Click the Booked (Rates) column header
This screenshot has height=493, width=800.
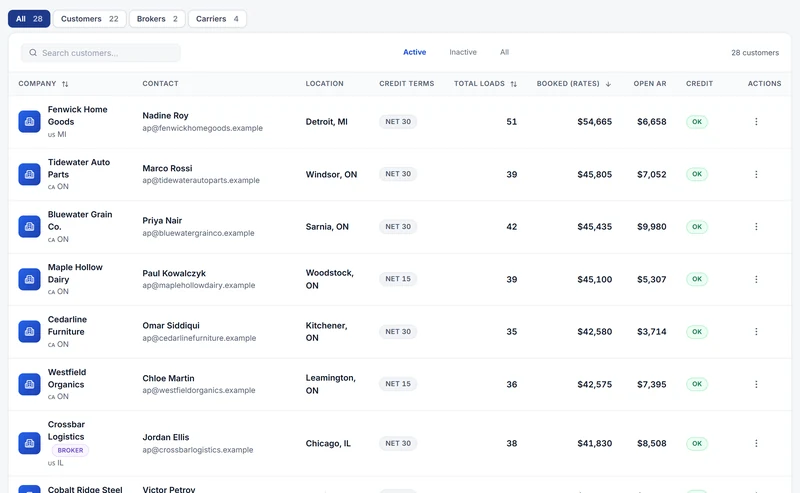click(568, 84)
